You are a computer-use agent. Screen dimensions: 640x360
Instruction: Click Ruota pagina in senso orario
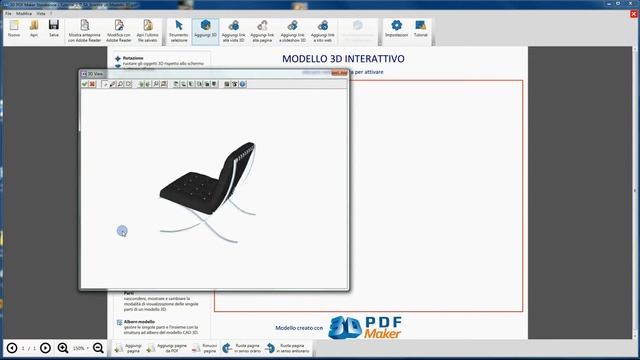[x=241, y=348]
